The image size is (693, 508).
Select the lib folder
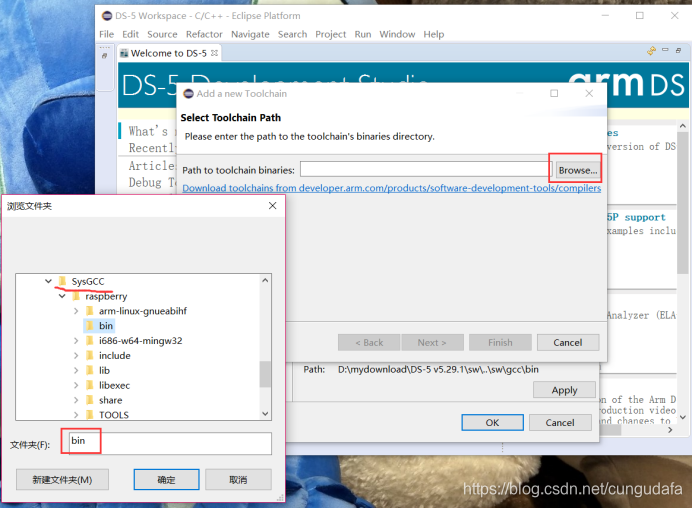(104, 370)
